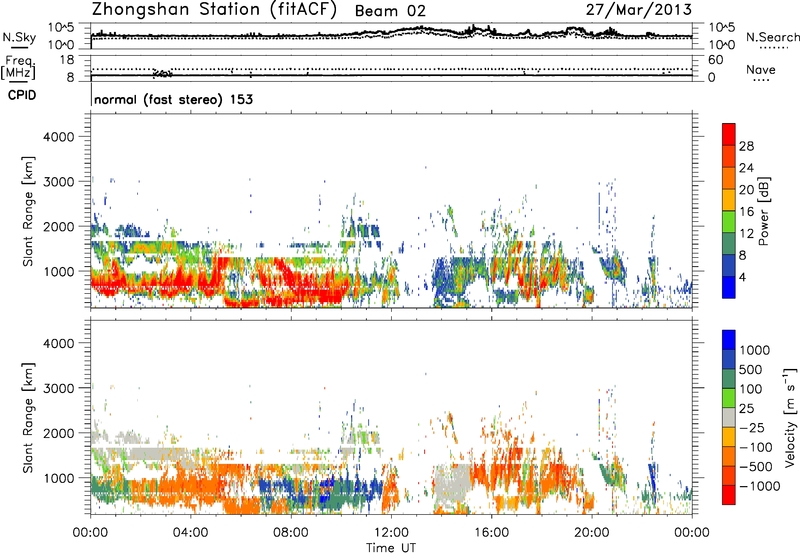Click the '4000' tick in the velocity panel
The width and height of the screenshot is (800, 554).
coord(58,343)
